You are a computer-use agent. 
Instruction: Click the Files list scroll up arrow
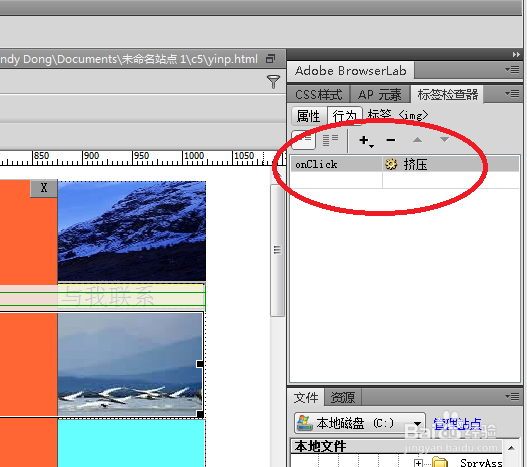pyautogui.click(x=511, y=448)
